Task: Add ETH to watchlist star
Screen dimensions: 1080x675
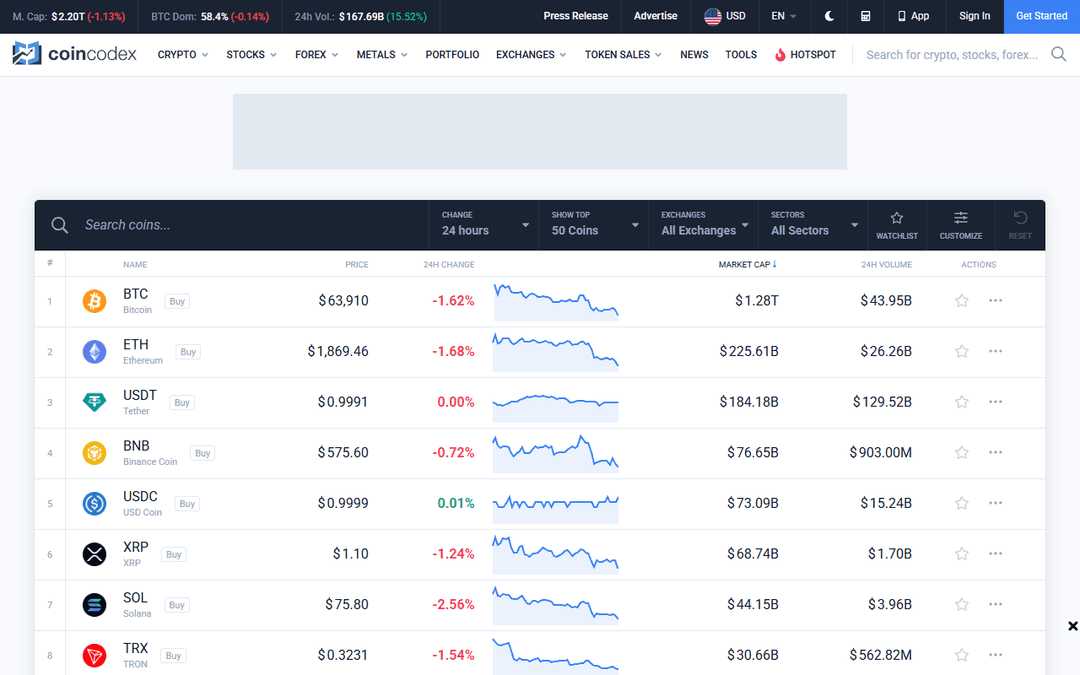Action: (962, 351)
